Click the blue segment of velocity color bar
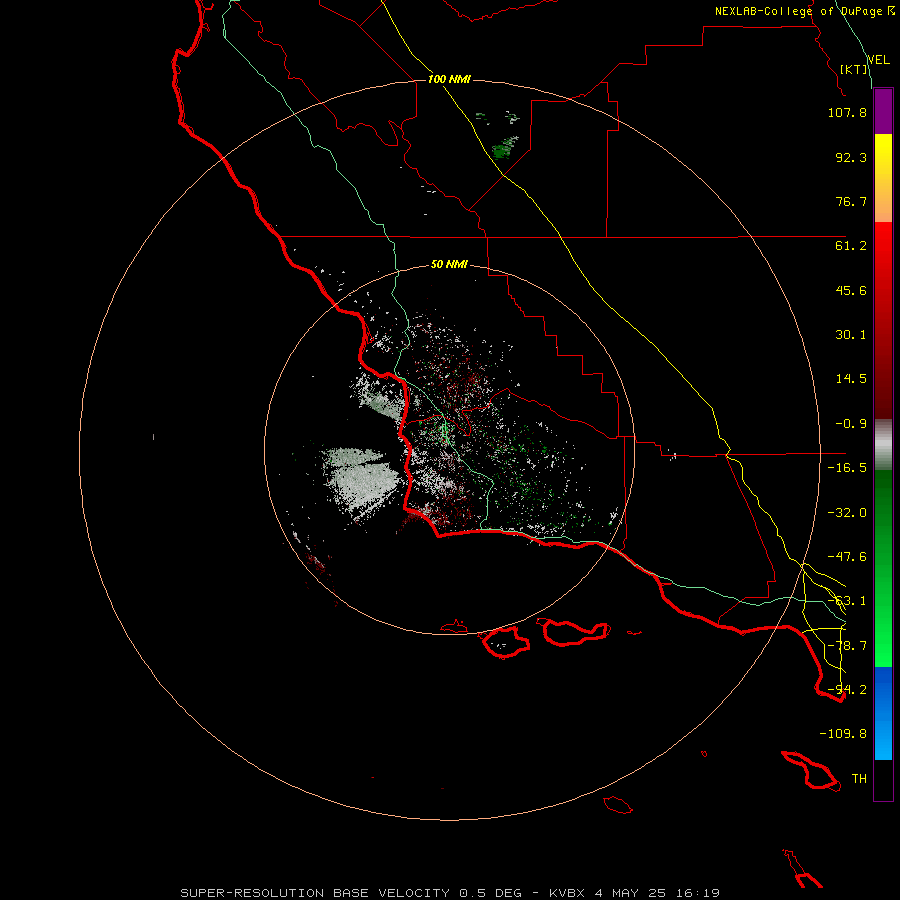The height and width of the screenshot is (900, 900). click(883, 713)
